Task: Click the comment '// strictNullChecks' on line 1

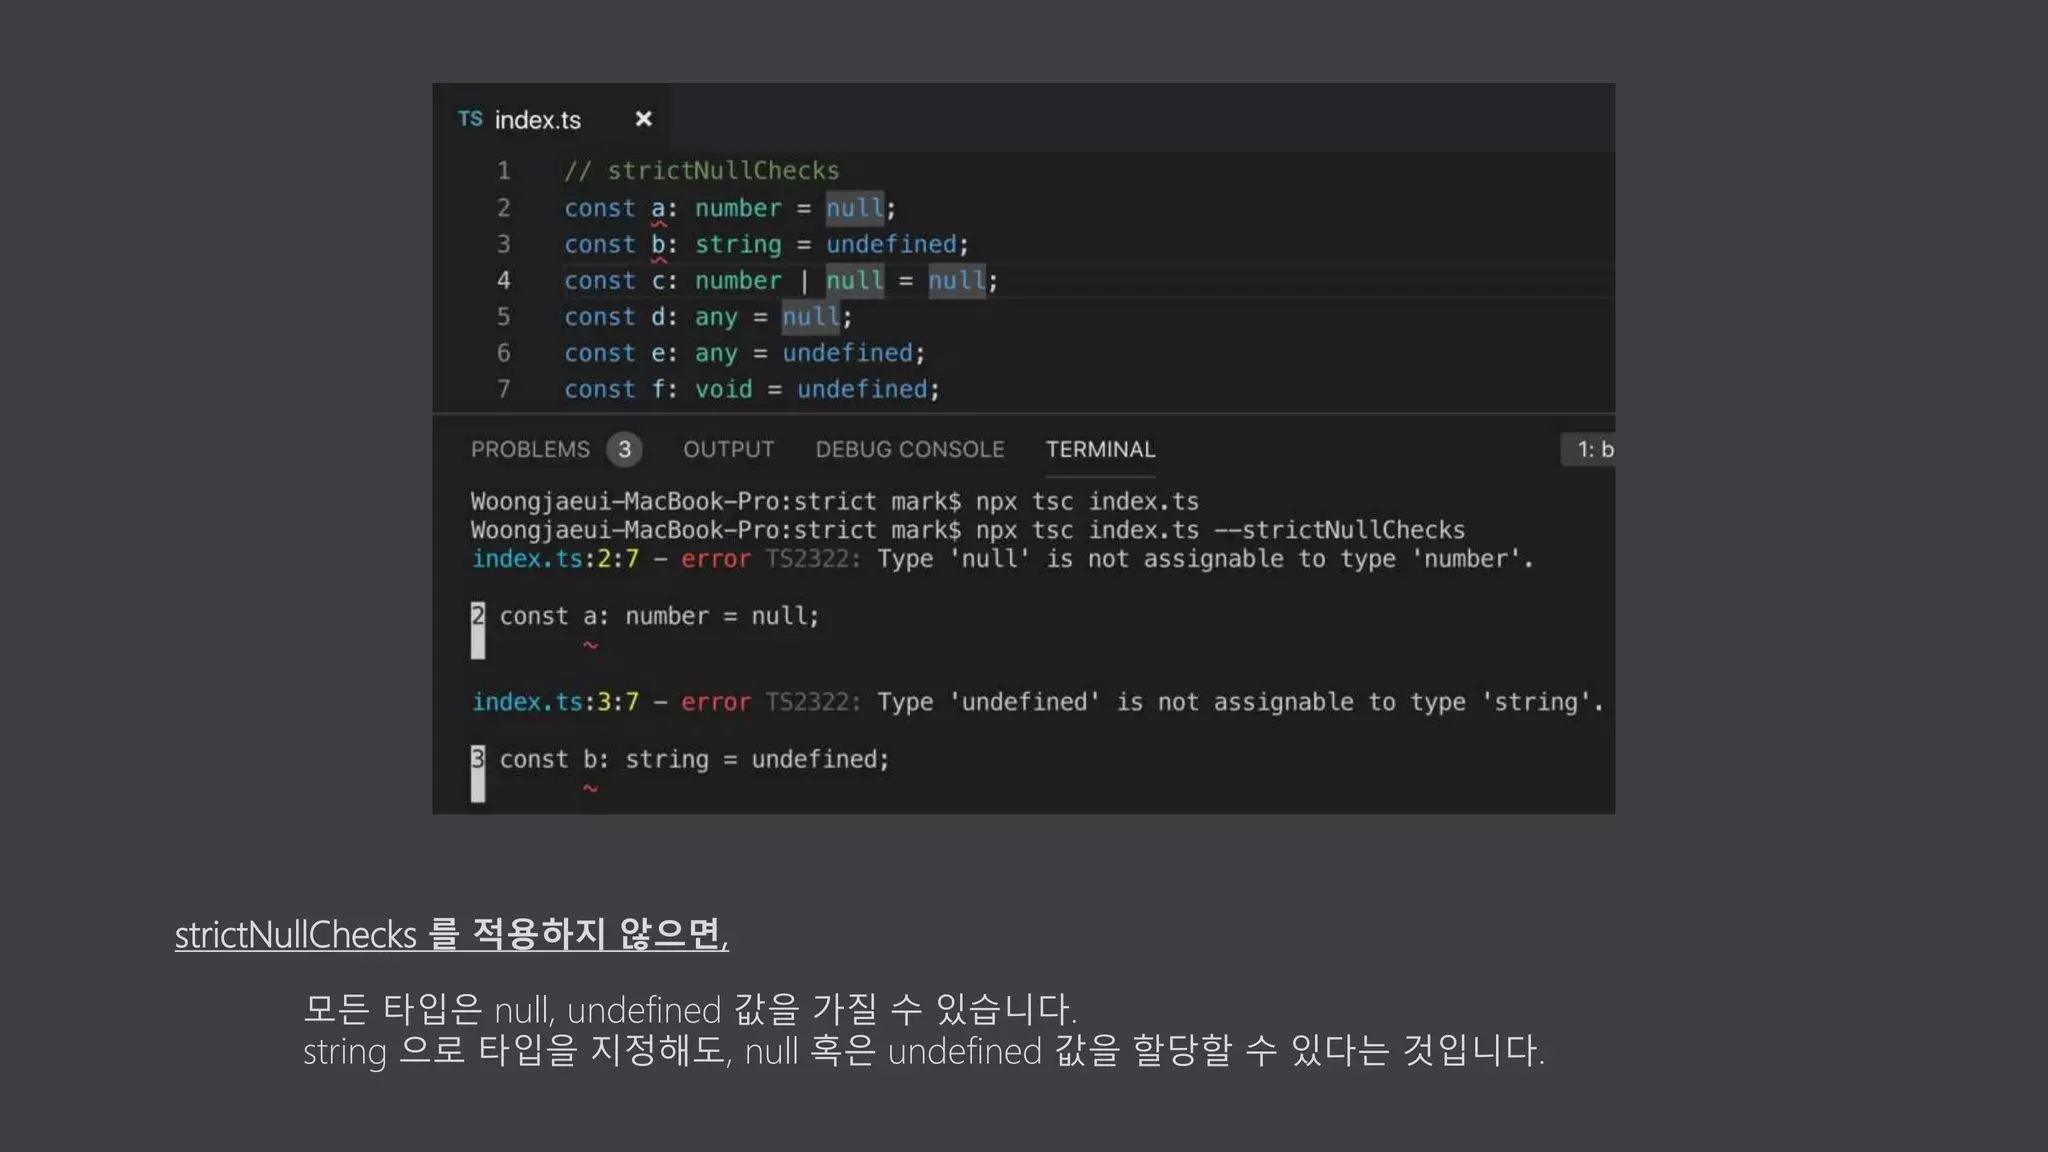Action: [701, 171]
